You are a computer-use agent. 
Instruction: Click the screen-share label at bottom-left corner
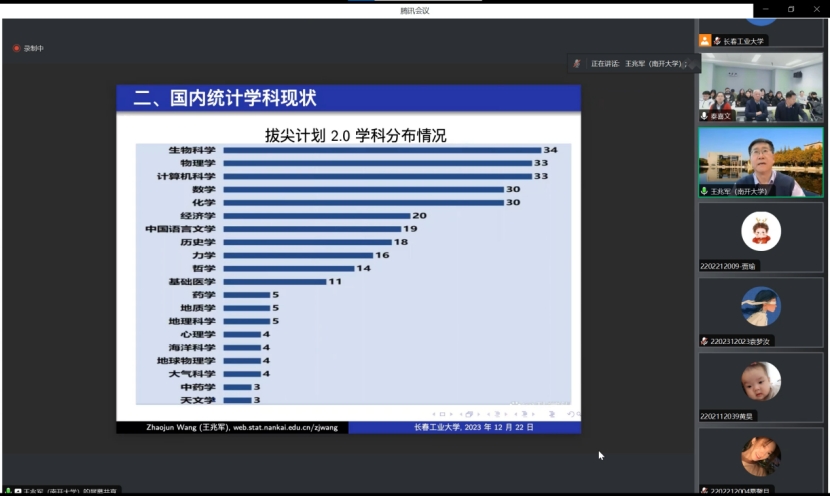(60, 491)
